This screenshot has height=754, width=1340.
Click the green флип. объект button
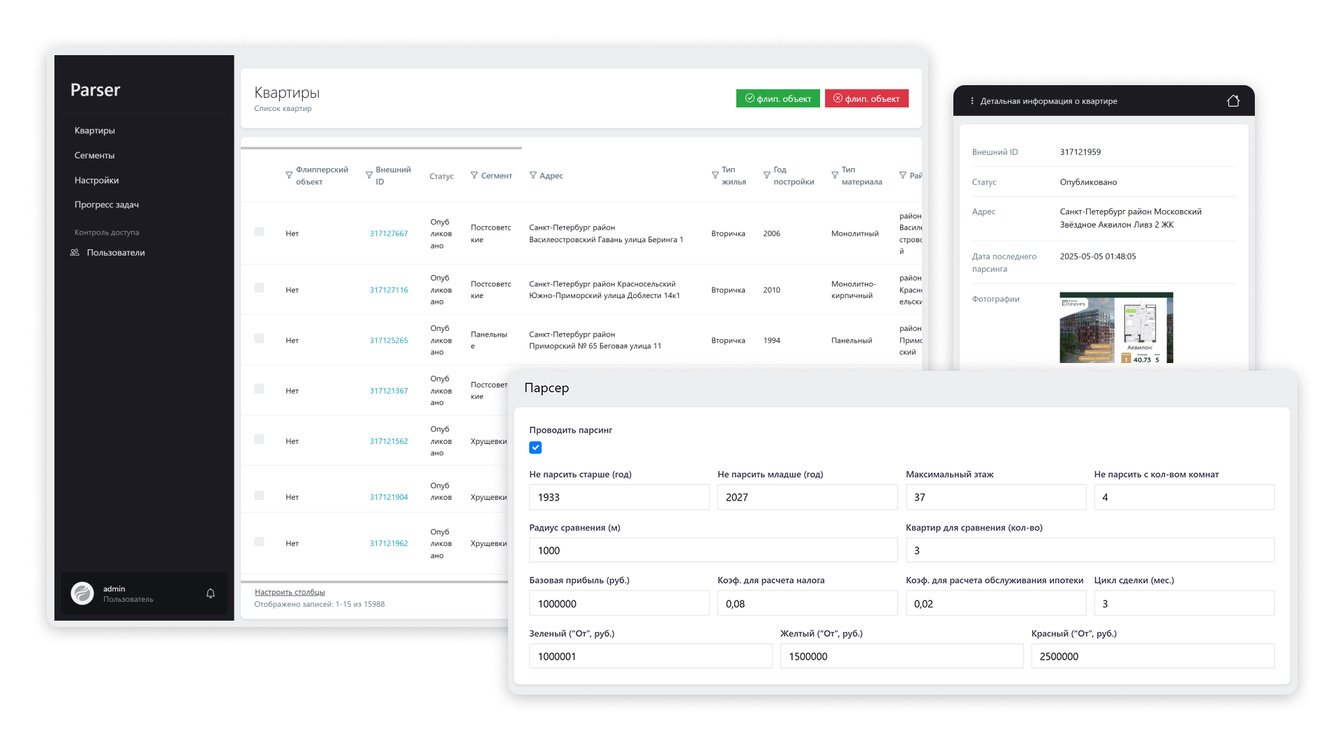click(x=778, y=99)
